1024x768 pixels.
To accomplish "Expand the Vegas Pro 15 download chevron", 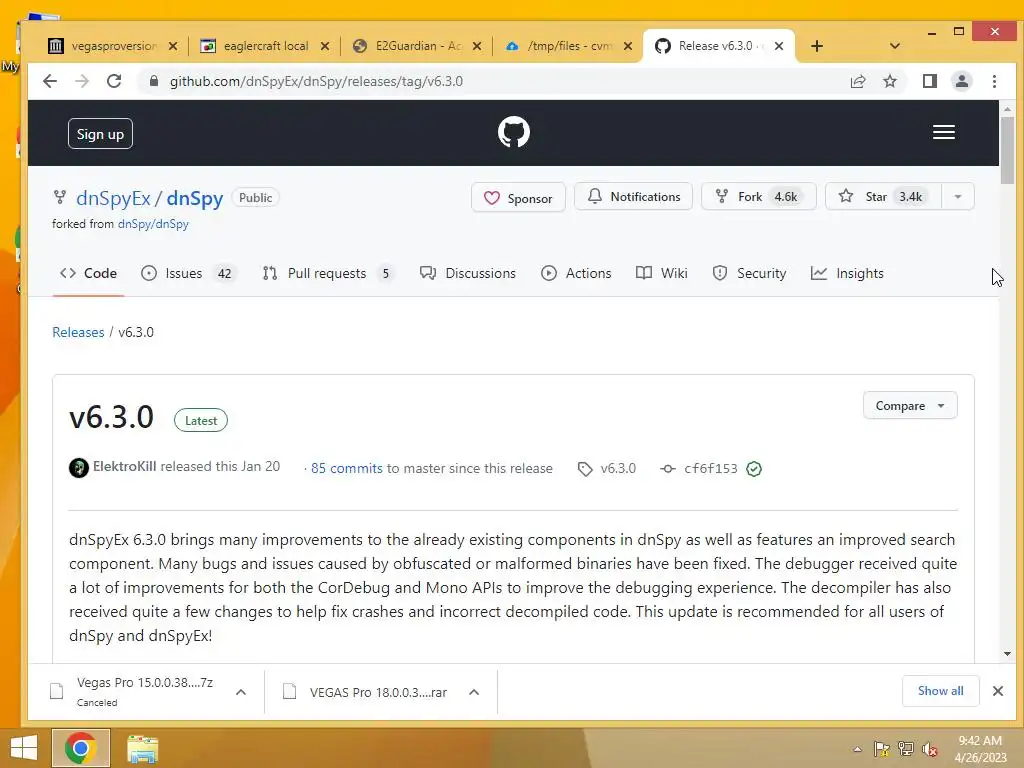I will pyautogui.click(x=240, y=692).
